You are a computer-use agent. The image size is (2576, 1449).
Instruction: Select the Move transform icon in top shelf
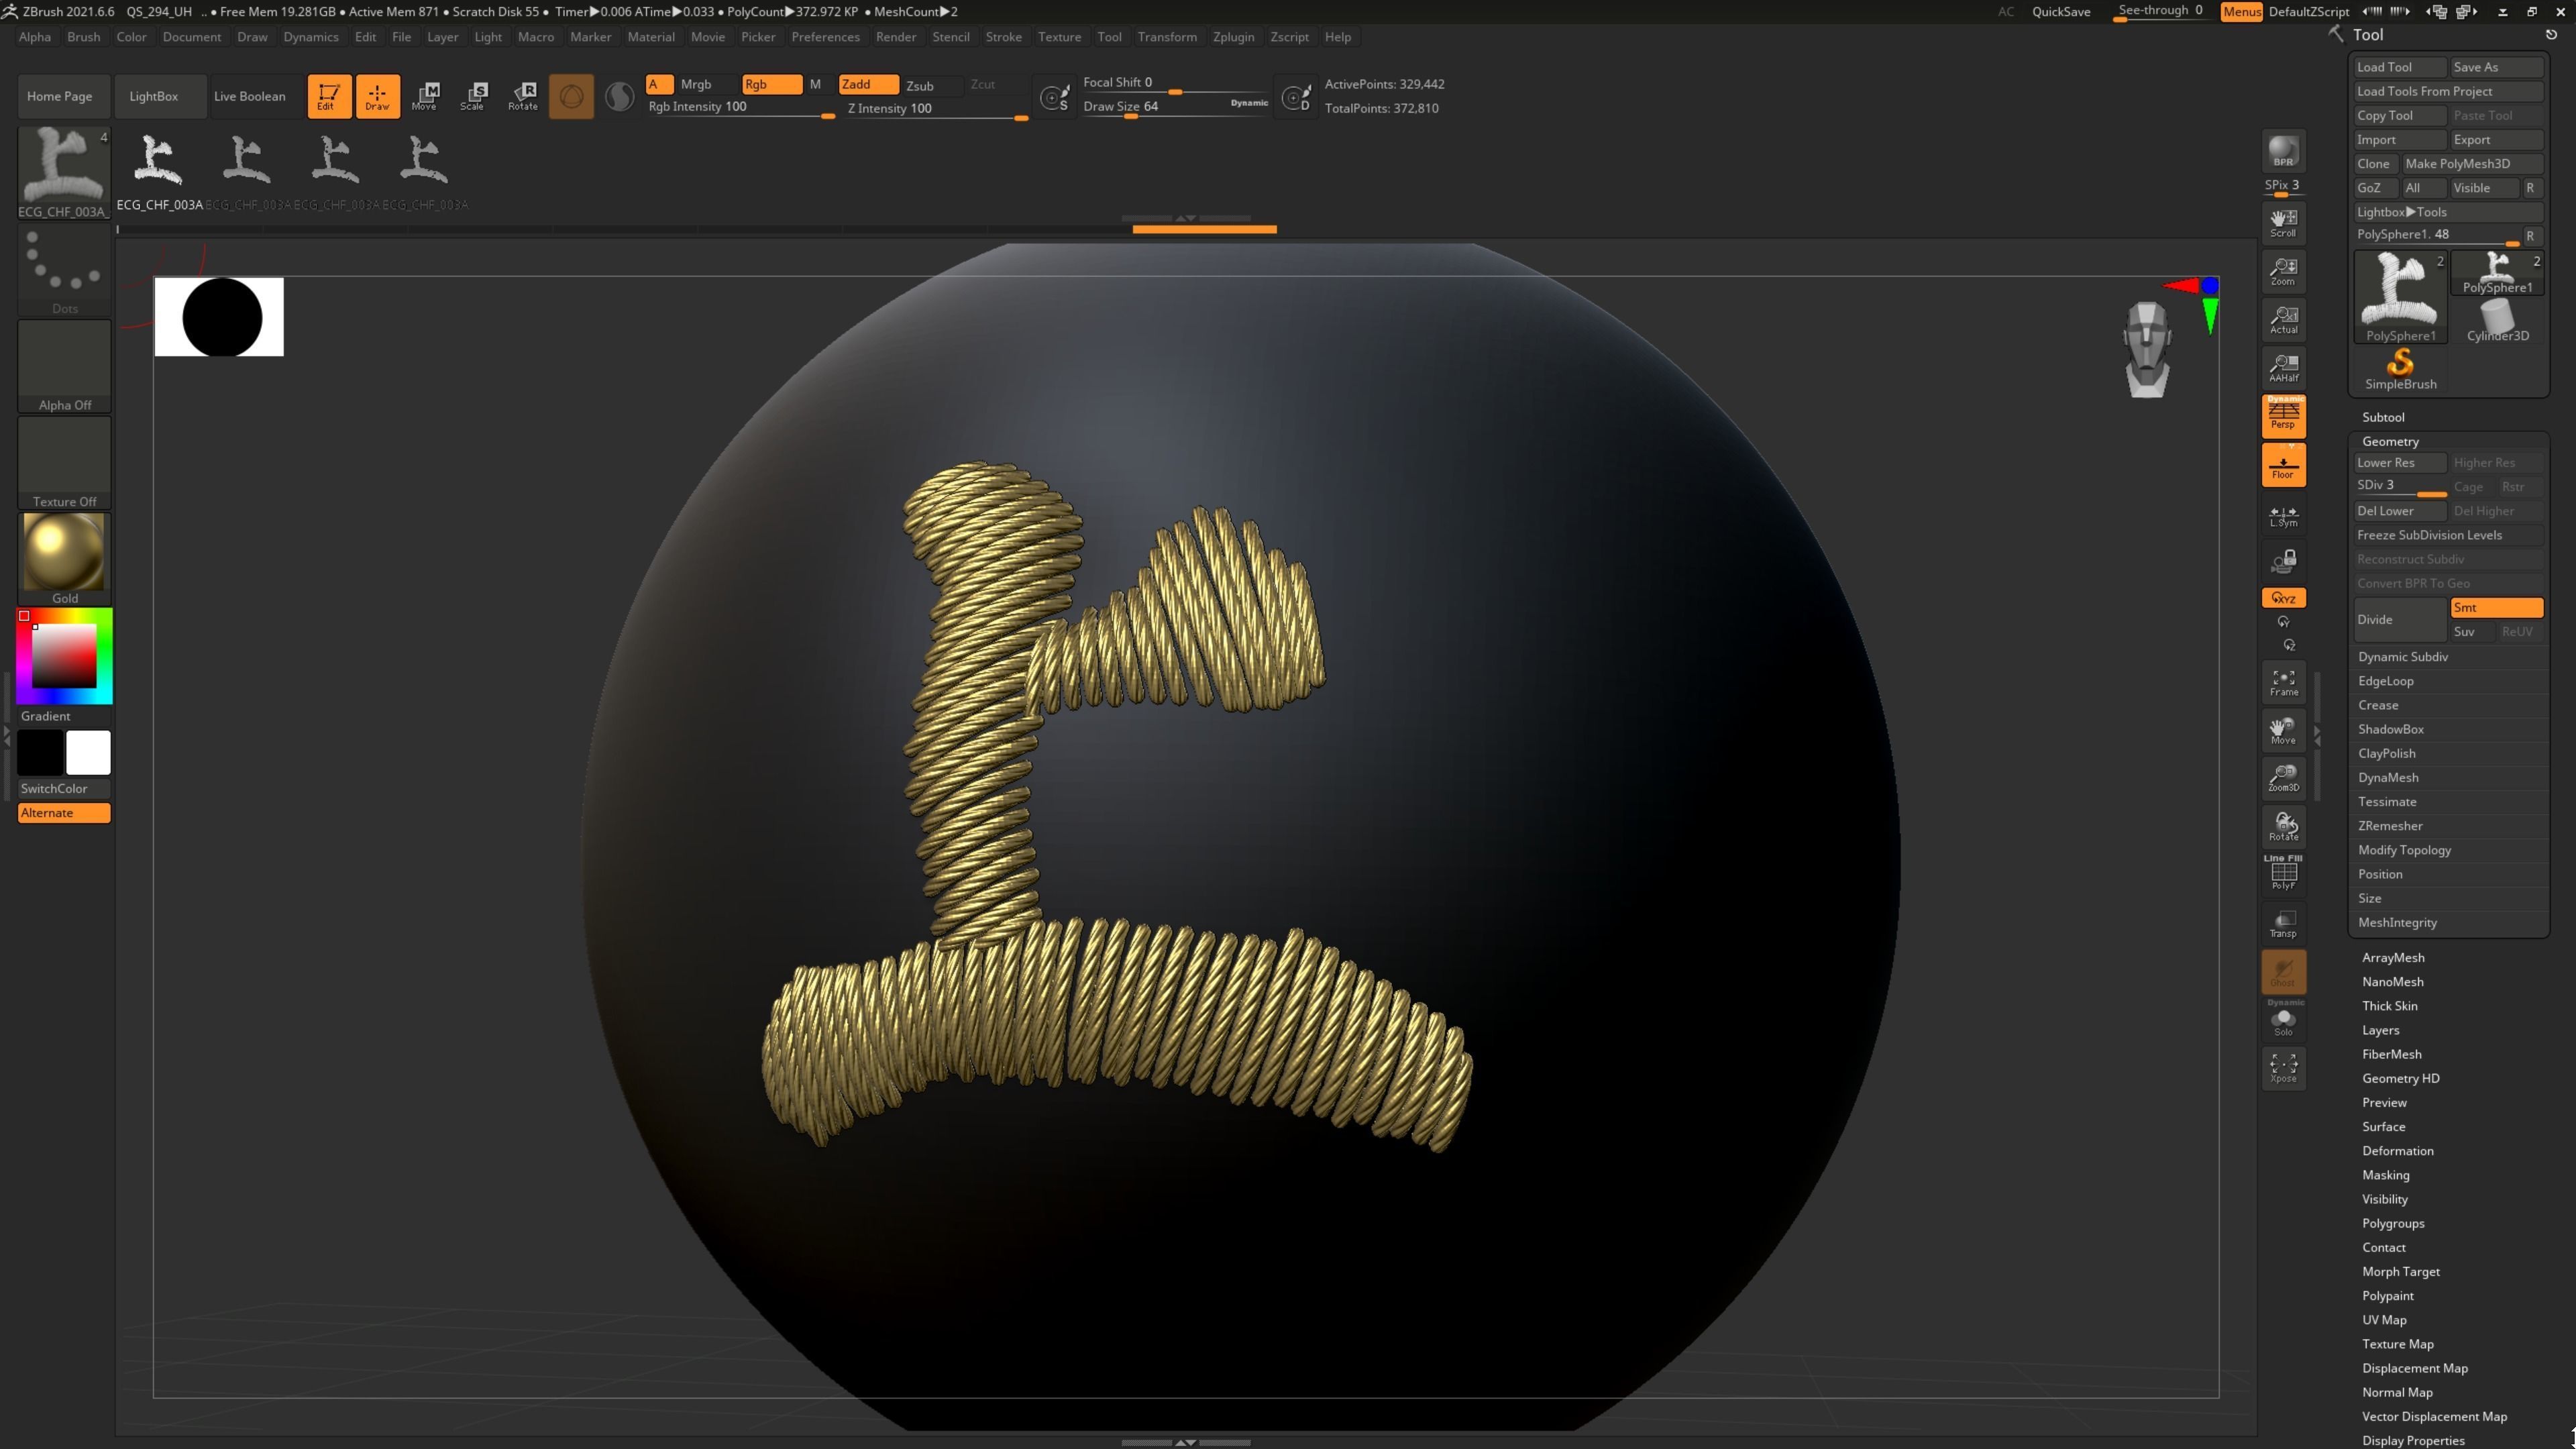tap(425, 96)
